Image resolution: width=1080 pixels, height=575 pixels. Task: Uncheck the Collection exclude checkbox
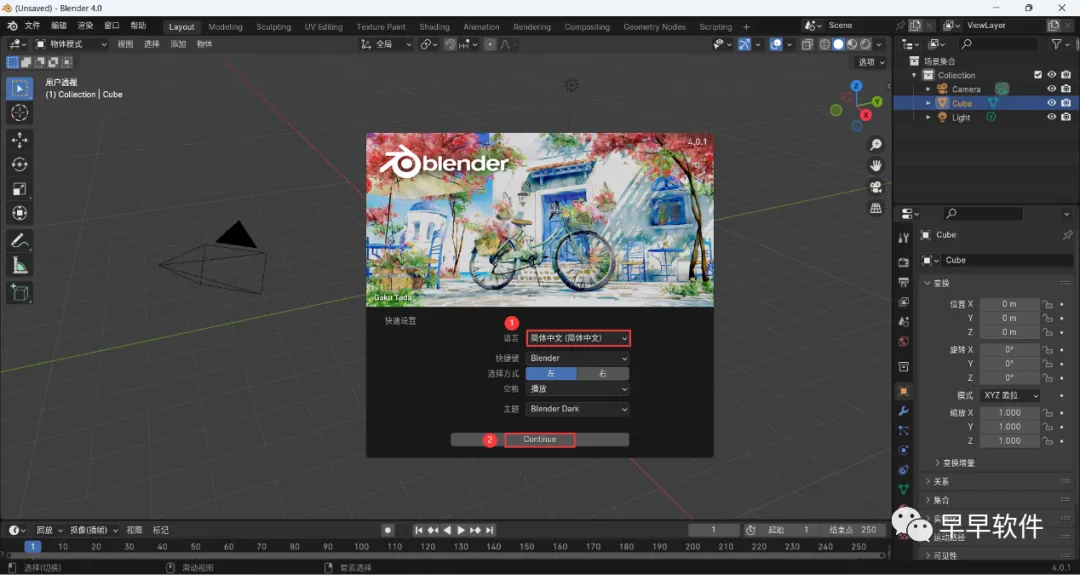point(1038,75)
